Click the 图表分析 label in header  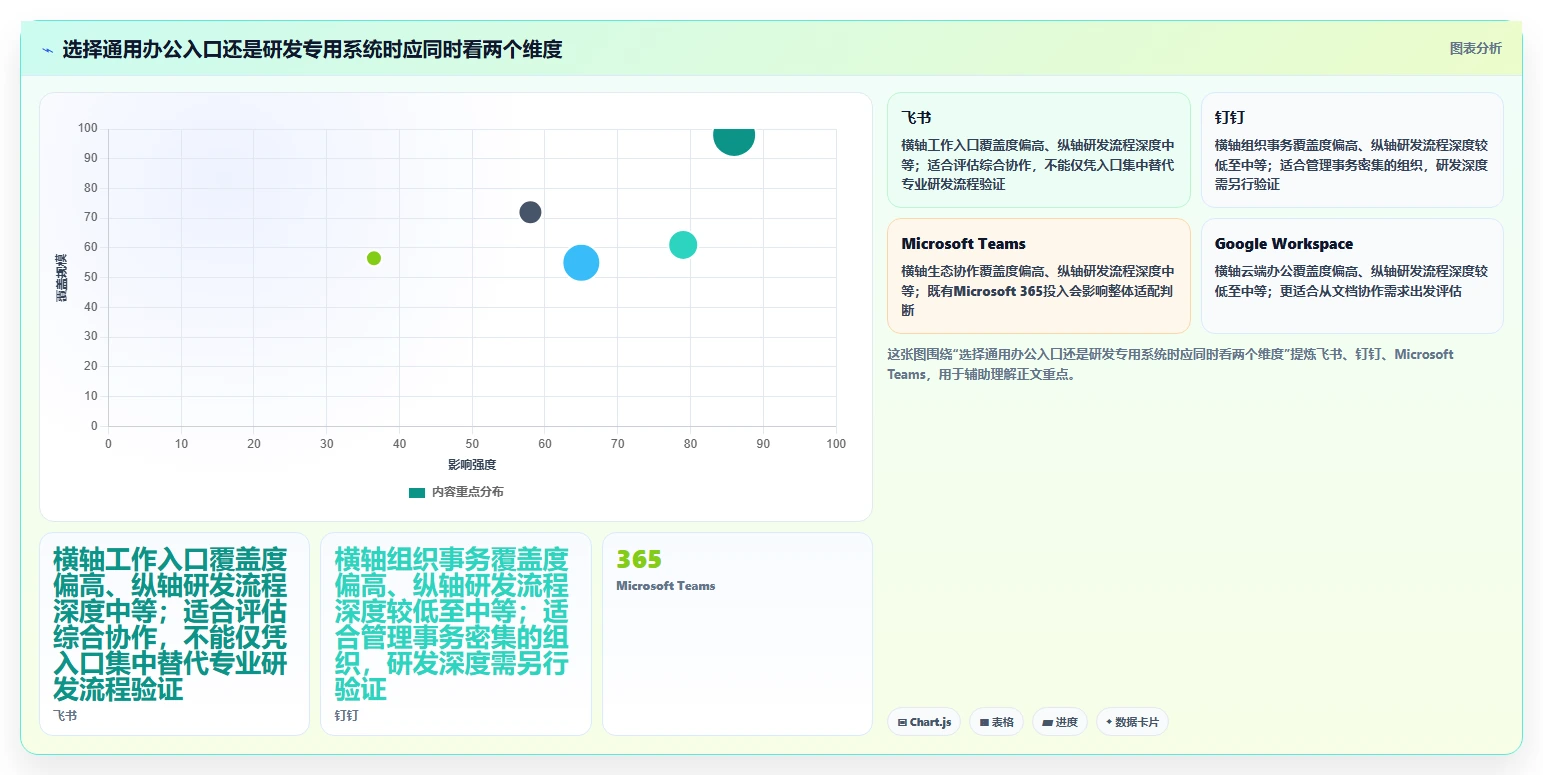coord(1475,48)
